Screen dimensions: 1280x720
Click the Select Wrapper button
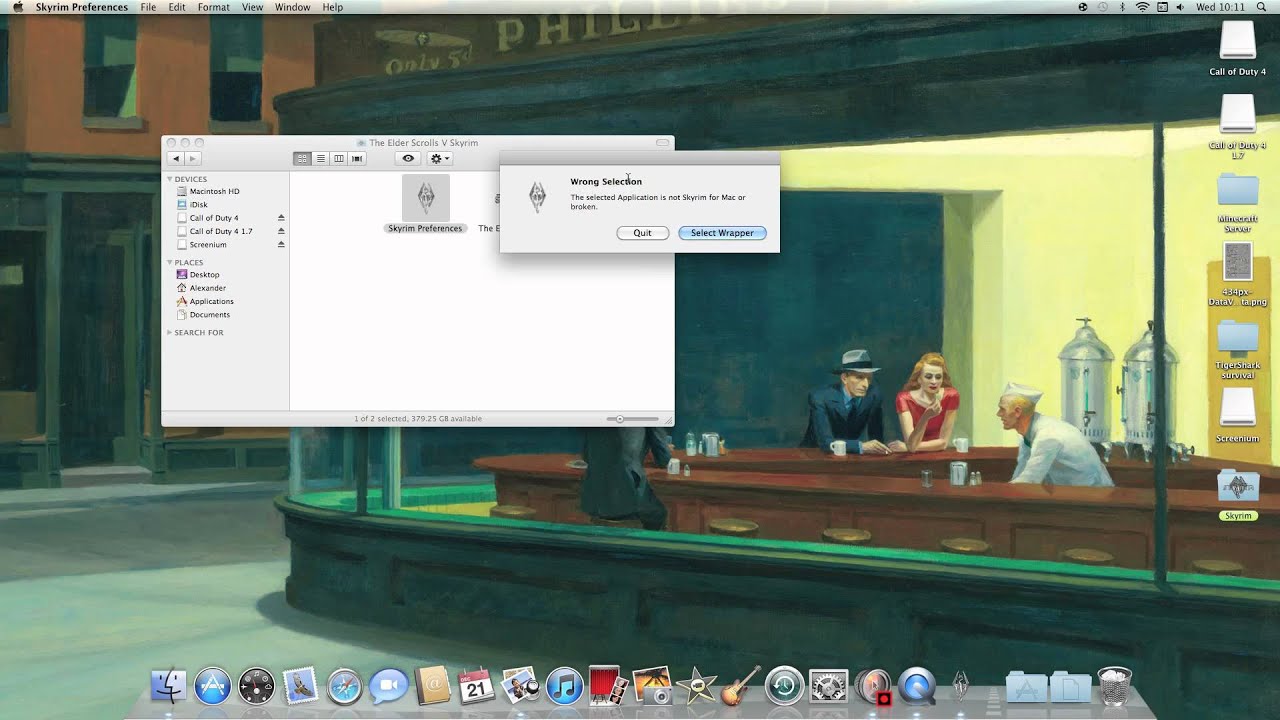point(722,233)
